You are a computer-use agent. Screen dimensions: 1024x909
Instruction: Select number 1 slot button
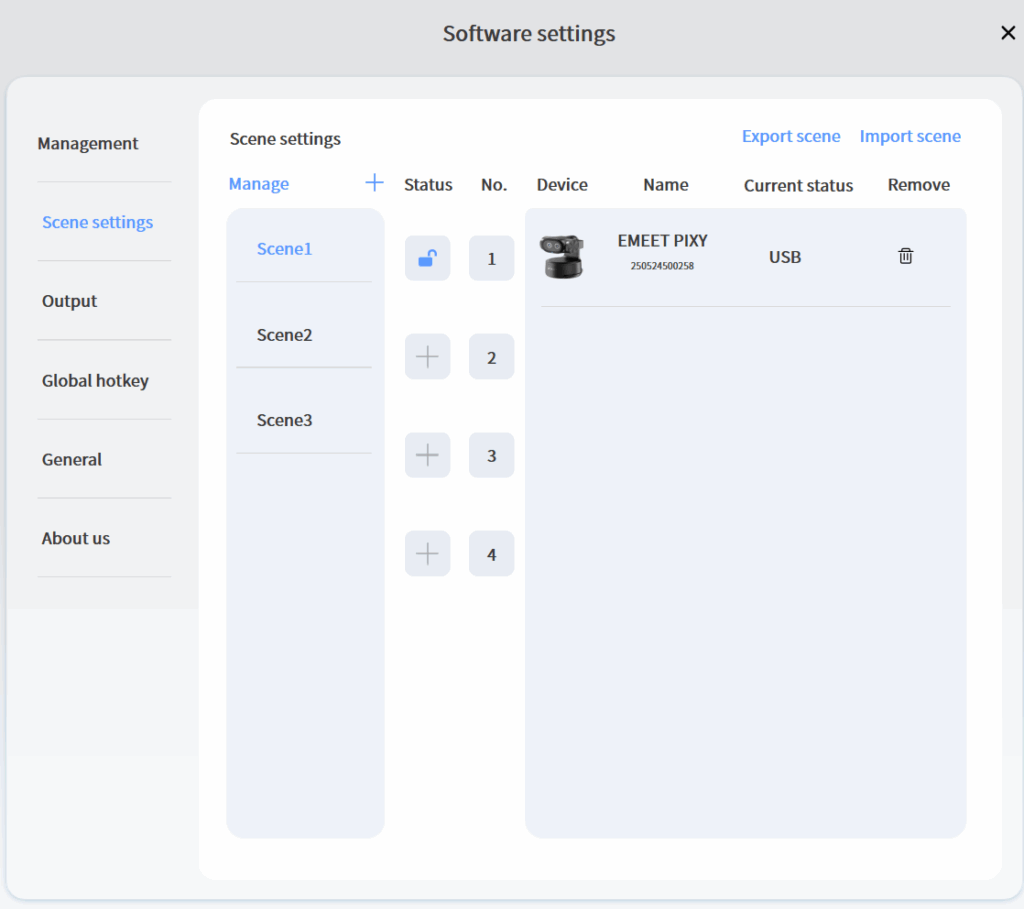pyautogui.click(x=491, y=258)
